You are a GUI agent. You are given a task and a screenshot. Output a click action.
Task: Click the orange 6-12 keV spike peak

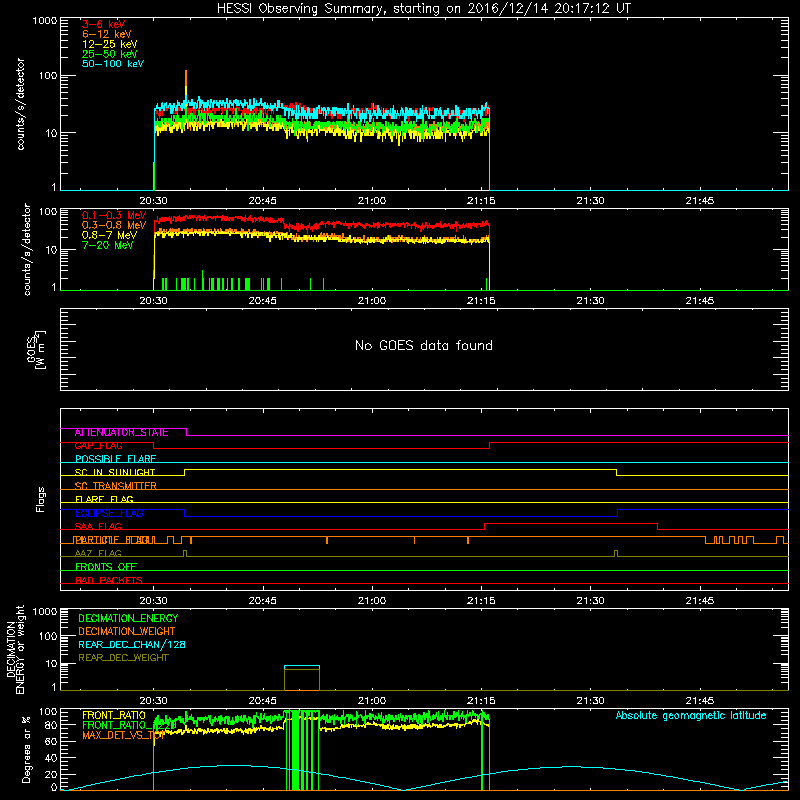186,72
